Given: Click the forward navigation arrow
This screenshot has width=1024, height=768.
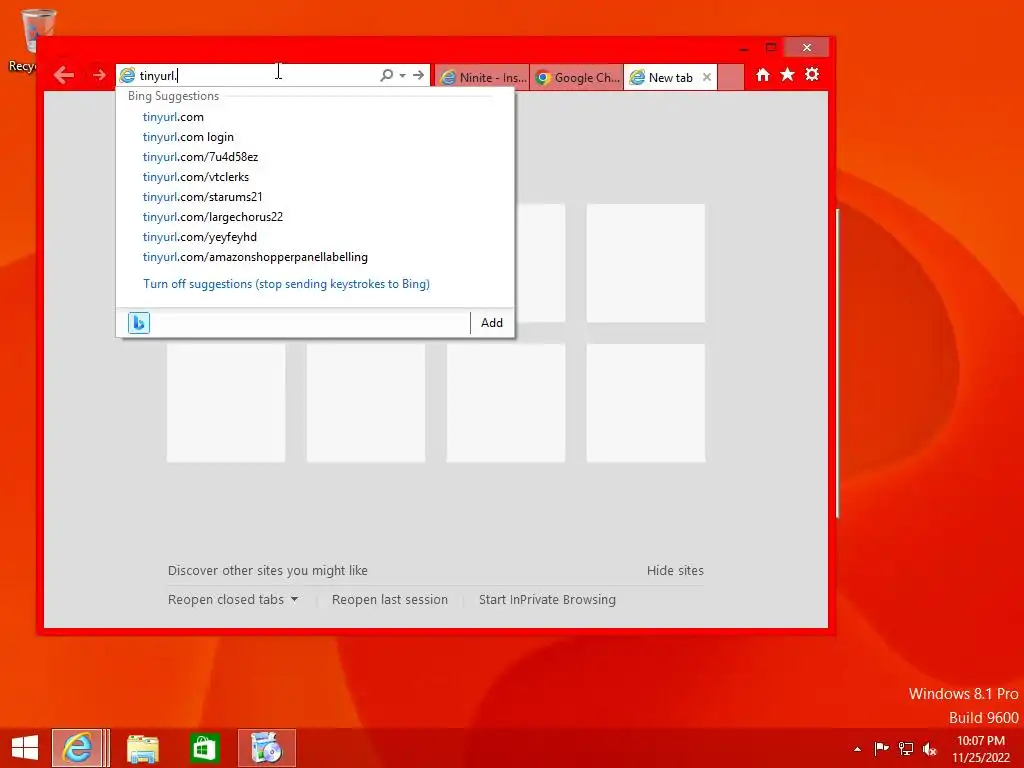Looking at the screenshot, I should click(x=99, y=75).
